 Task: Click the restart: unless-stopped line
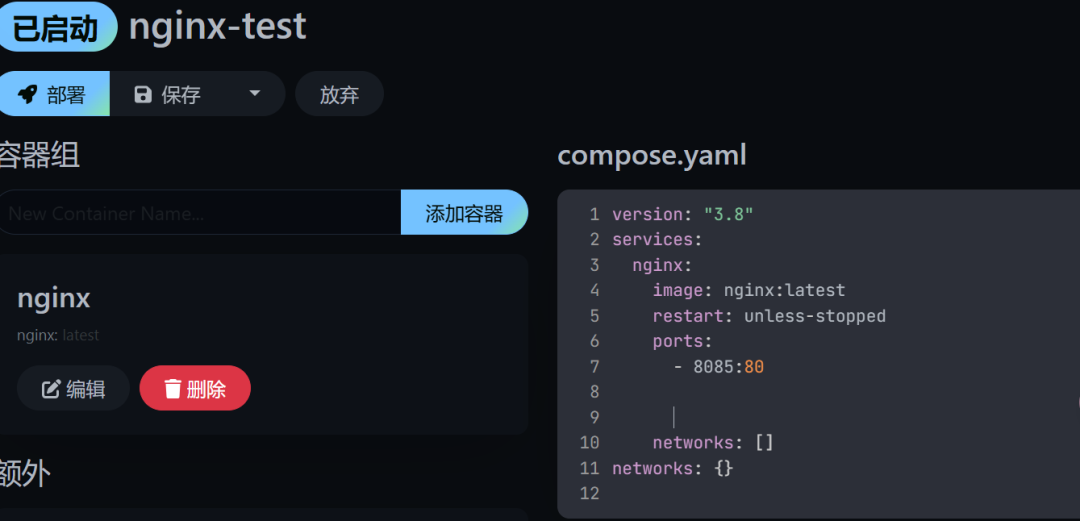point(768,316)
